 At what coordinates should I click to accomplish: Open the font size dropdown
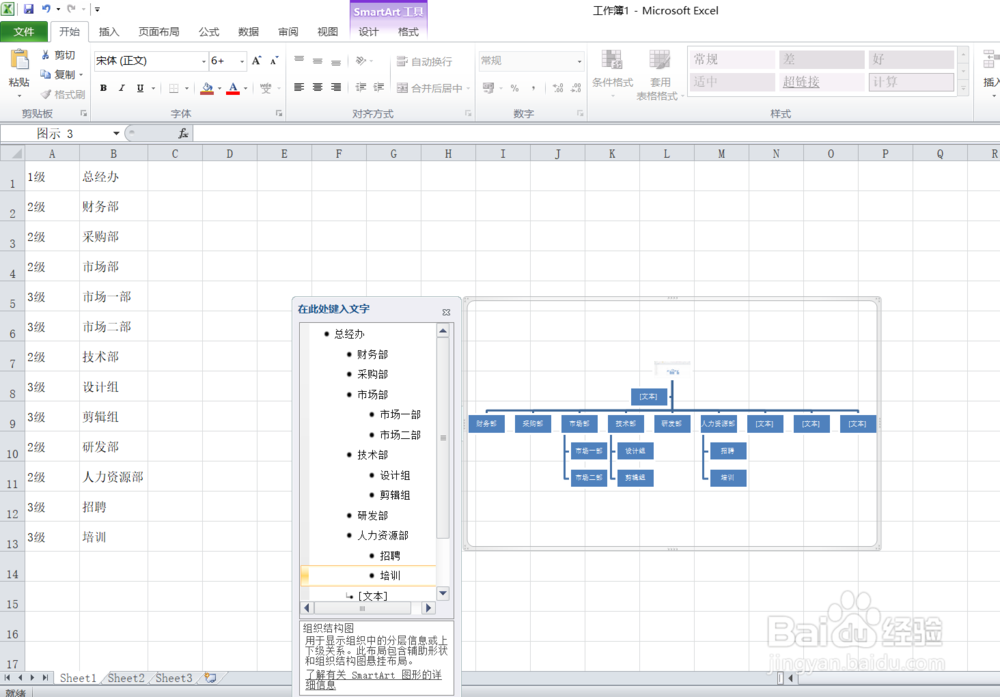242,61
